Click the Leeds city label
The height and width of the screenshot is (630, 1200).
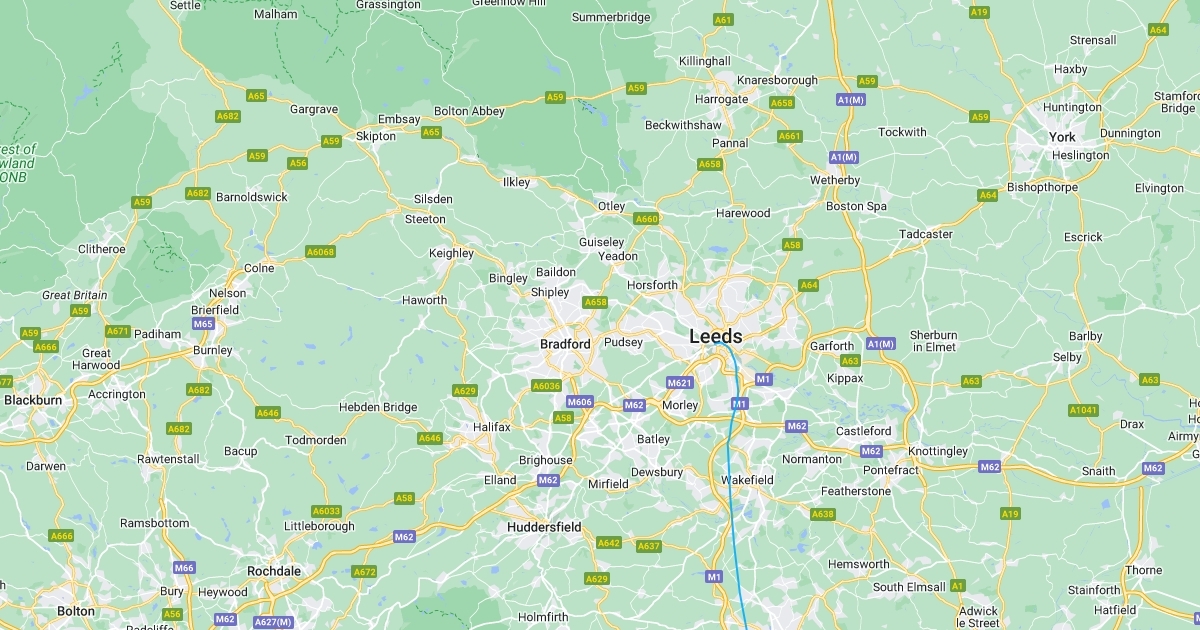(716, 337)
